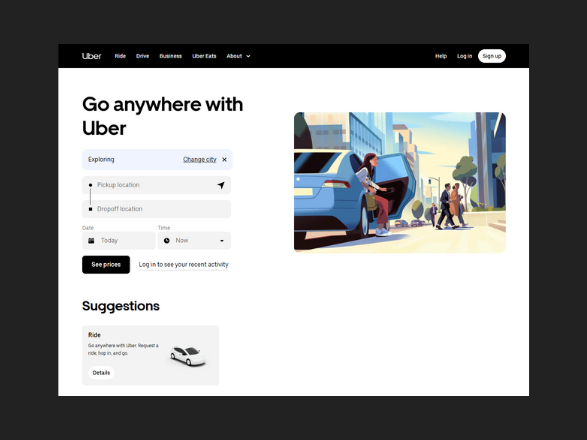Click the See prices button

106,265
